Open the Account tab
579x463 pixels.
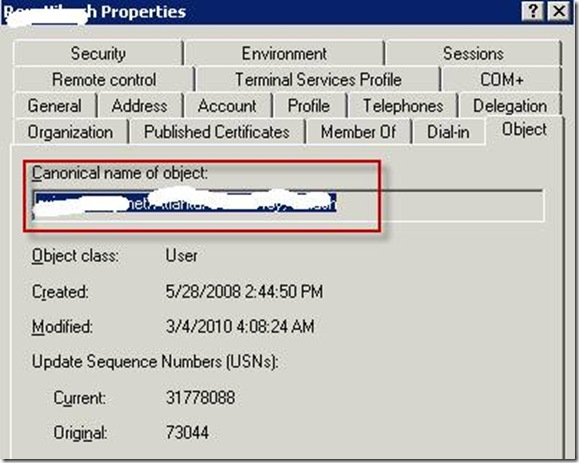click(x=227, y=106)
